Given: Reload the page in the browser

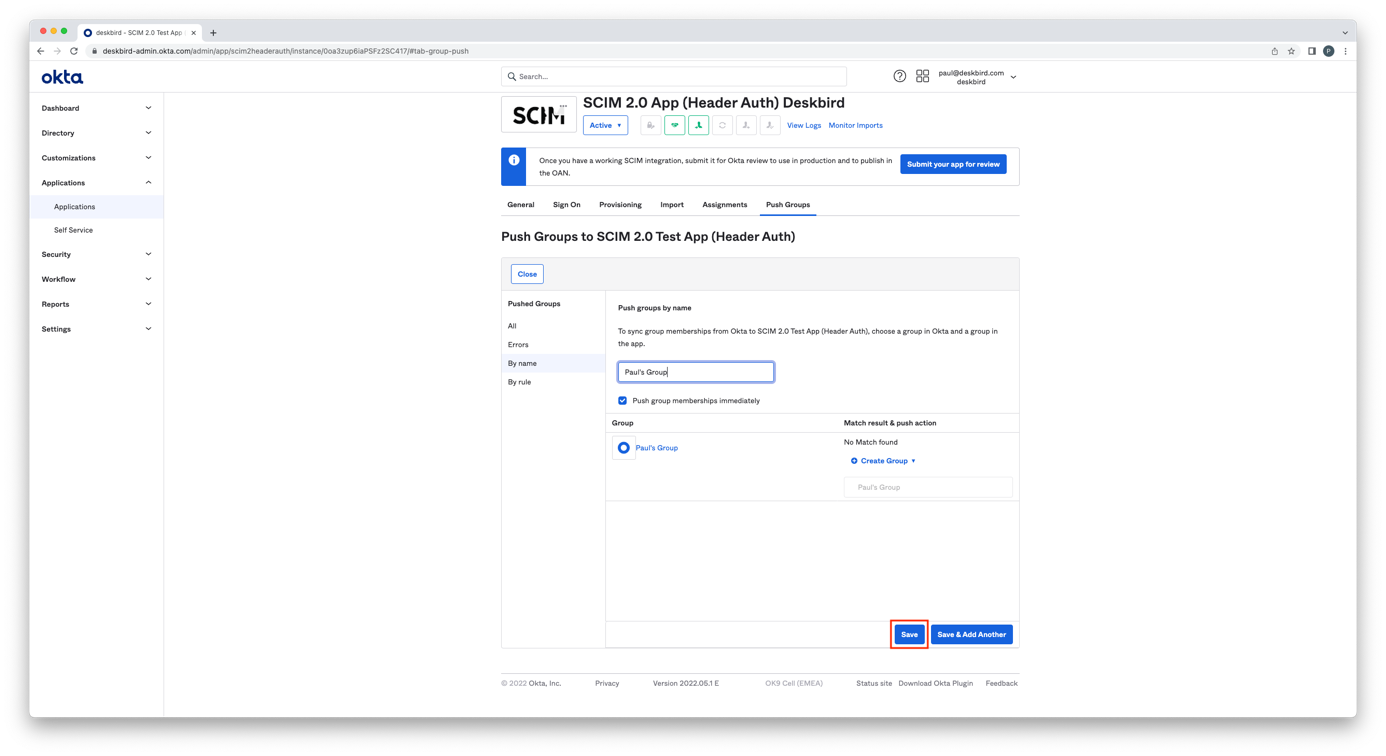Looking at the screenshot, I should tap(74, 51).
